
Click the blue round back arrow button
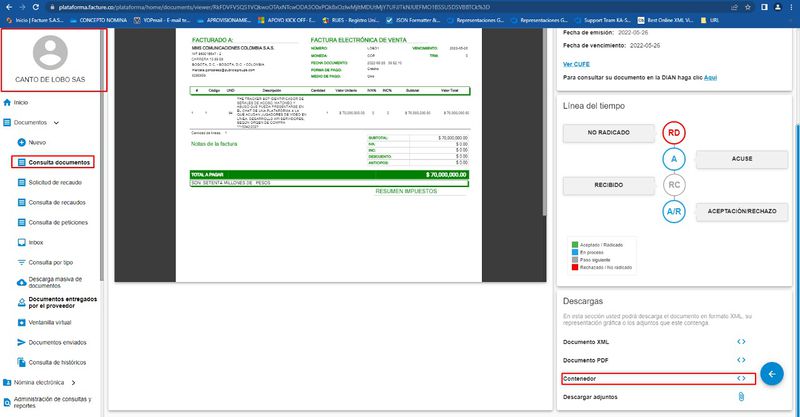click(x=771, y=374)
